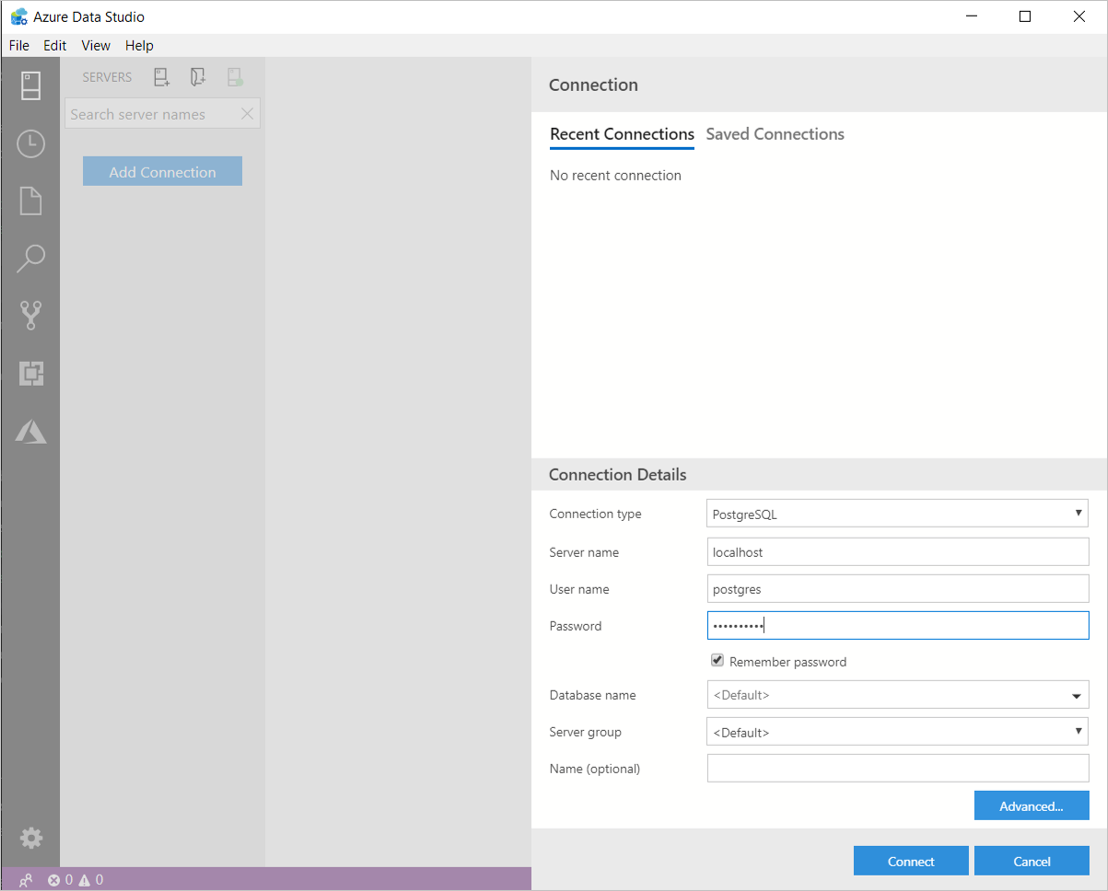Click the SERVERS panel heading
This screenshot has width=1108, height=891.
pos(107,77)
